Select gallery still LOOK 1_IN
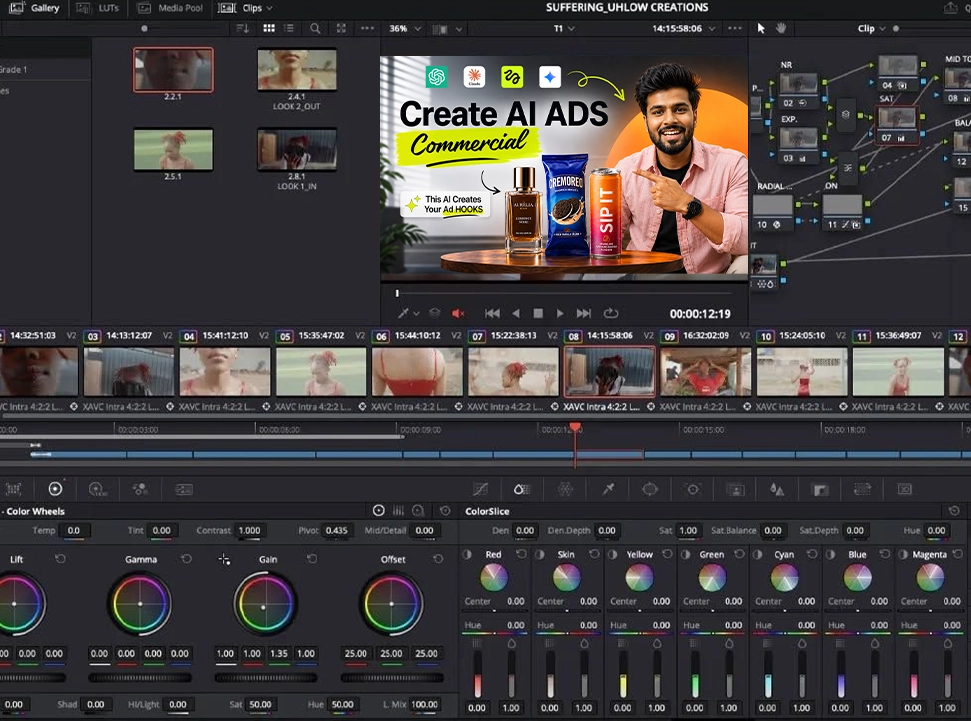This screenshot has height=721, width=971. [x=297, y=149]
